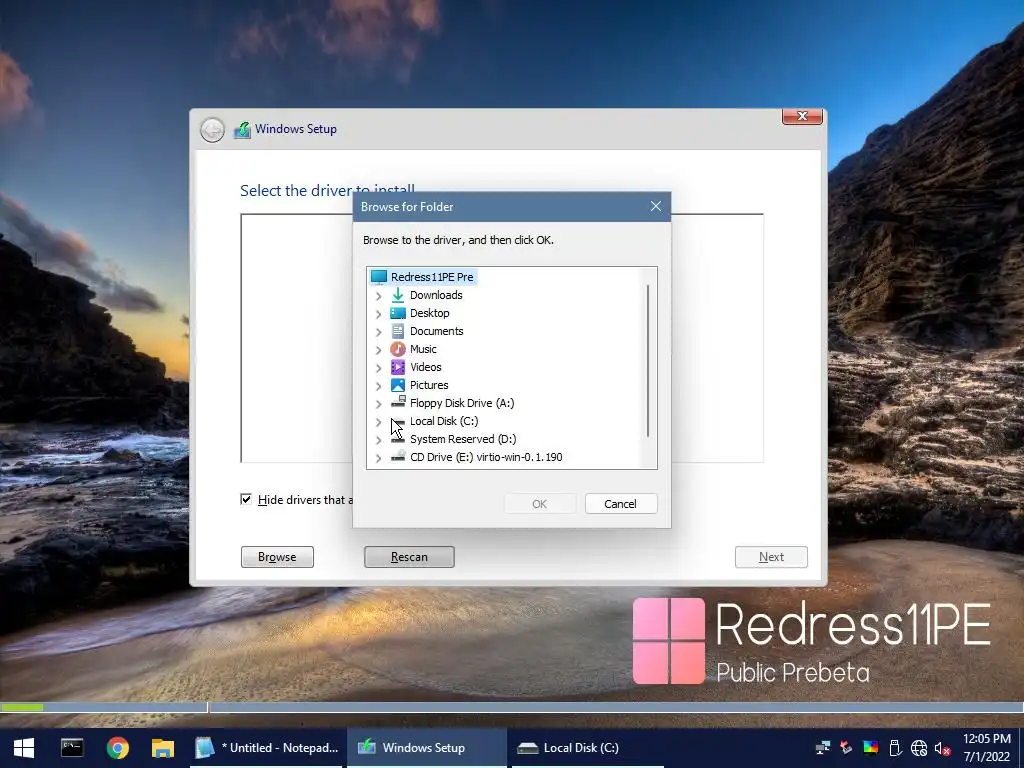Close the Windows Setup window
The height and width of the screenshot is (768, 1024).
click(x=802, y=116)
